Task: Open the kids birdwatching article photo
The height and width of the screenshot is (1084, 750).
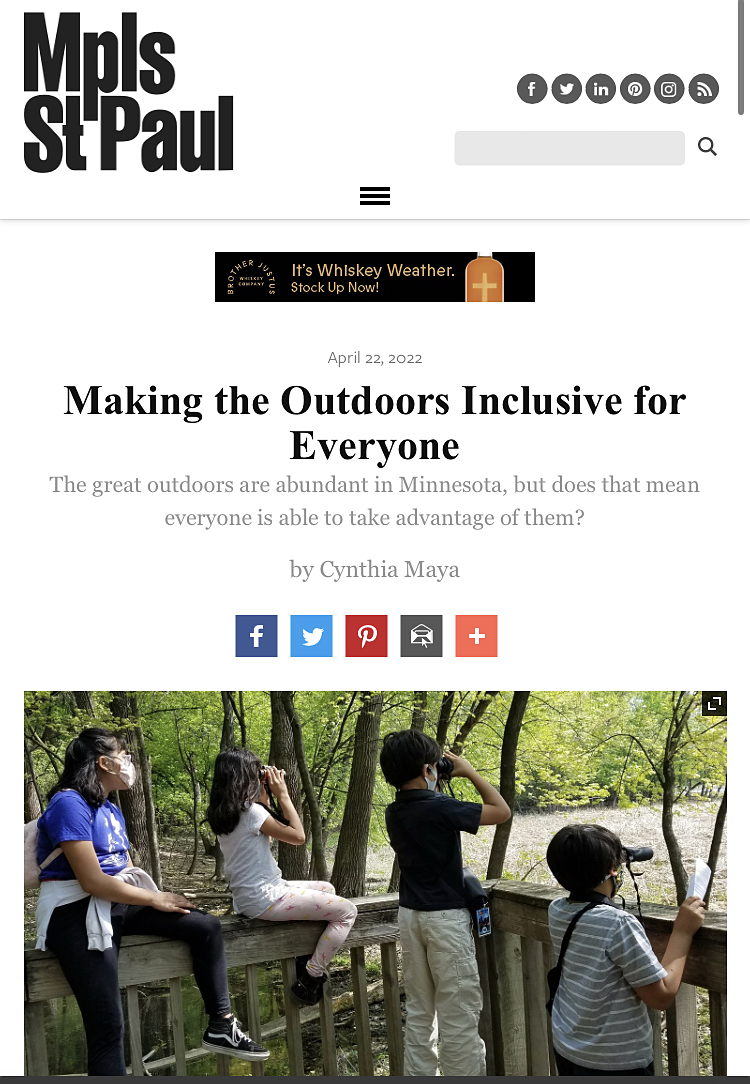Action: (x=375, y=883)
